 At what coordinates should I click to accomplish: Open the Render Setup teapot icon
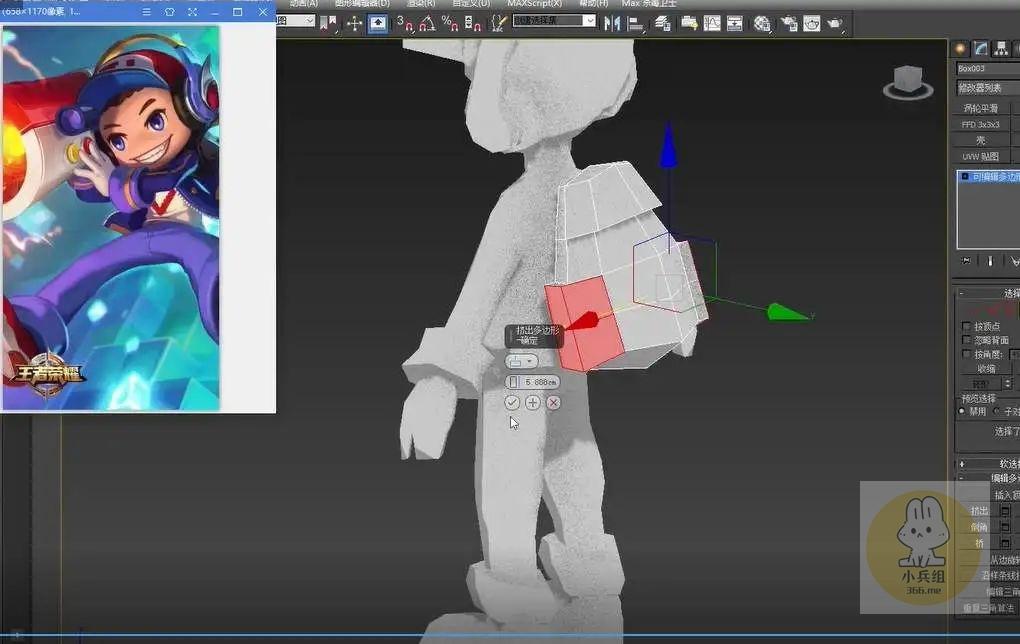pyautogui.click(x=788, y=24)
